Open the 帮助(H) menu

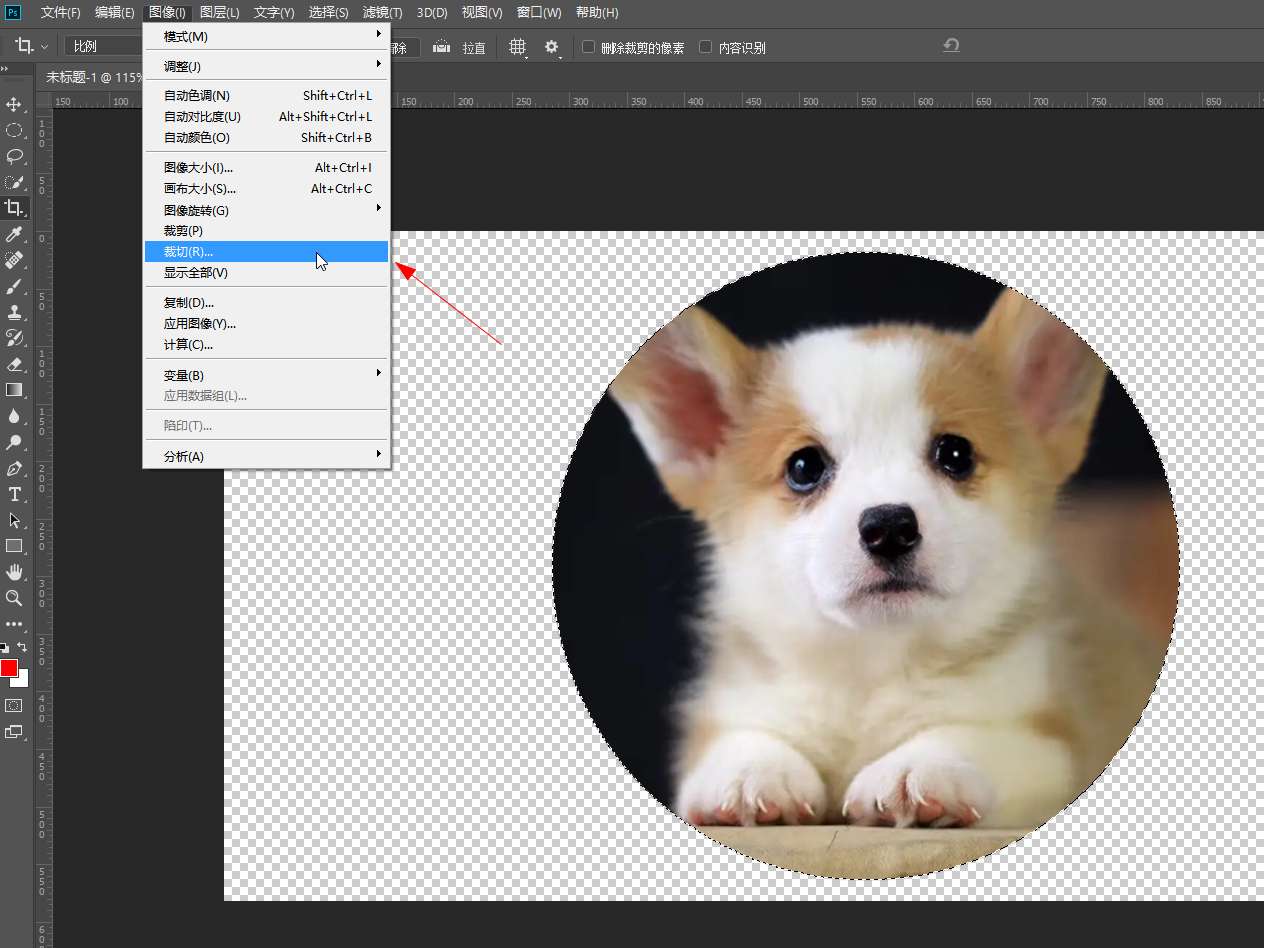click(x=597, y=12)
